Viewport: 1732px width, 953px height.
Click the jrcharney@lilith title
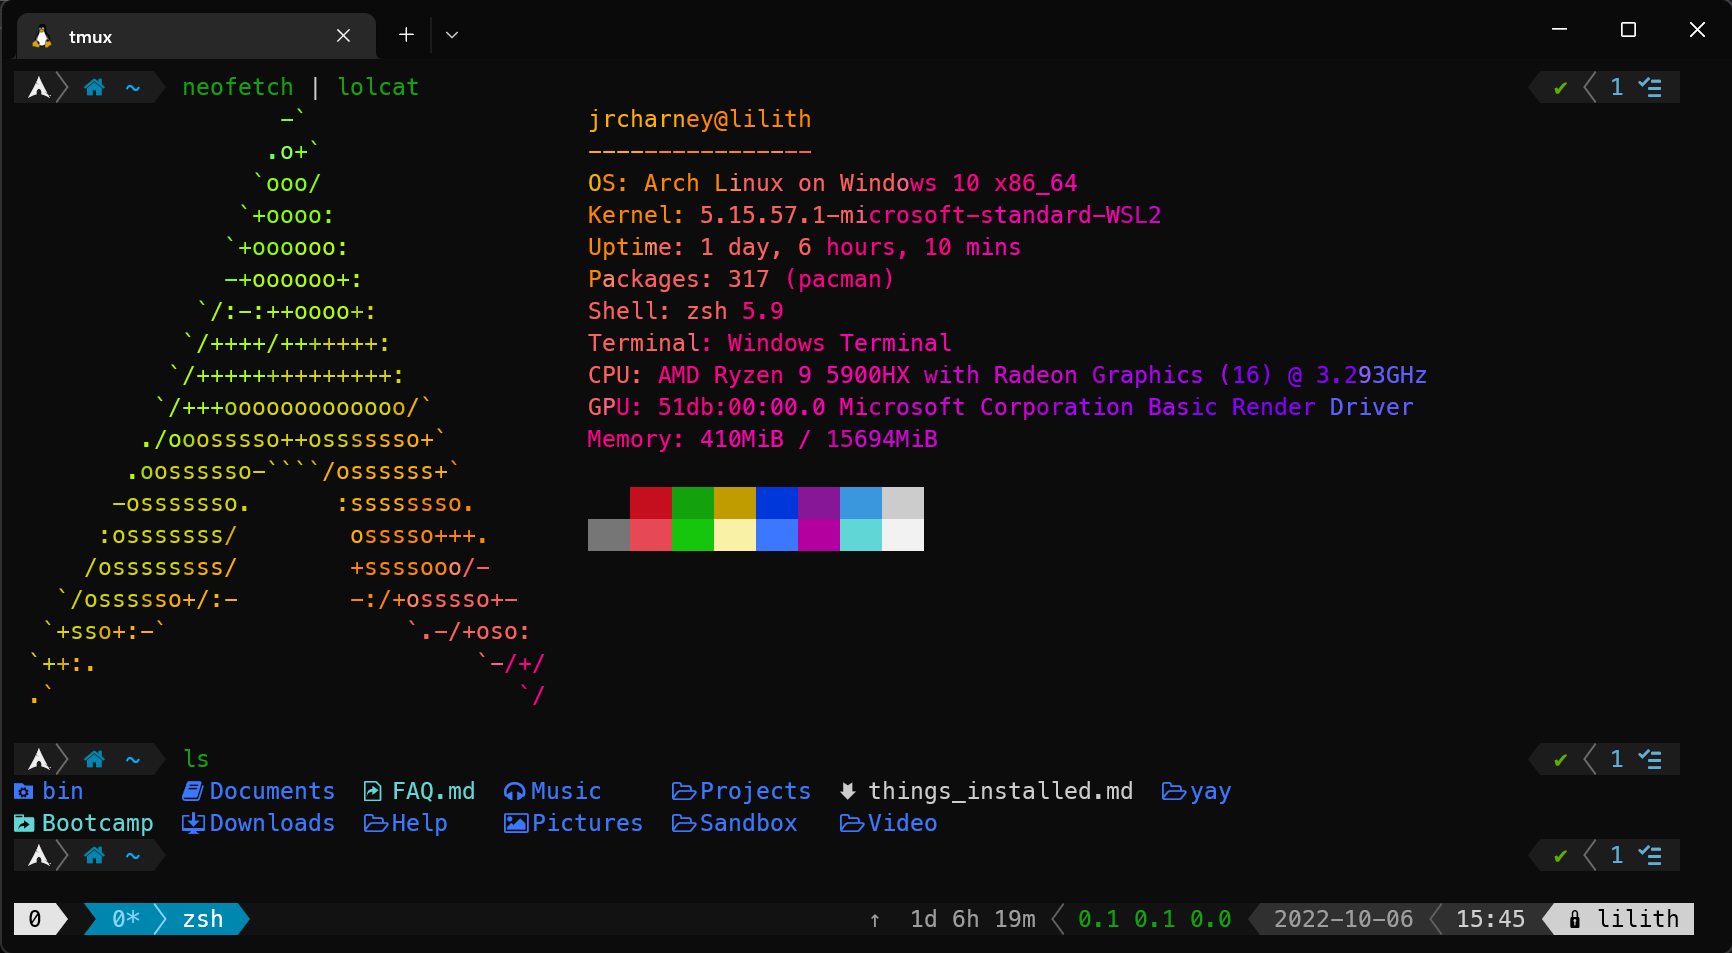700,120
